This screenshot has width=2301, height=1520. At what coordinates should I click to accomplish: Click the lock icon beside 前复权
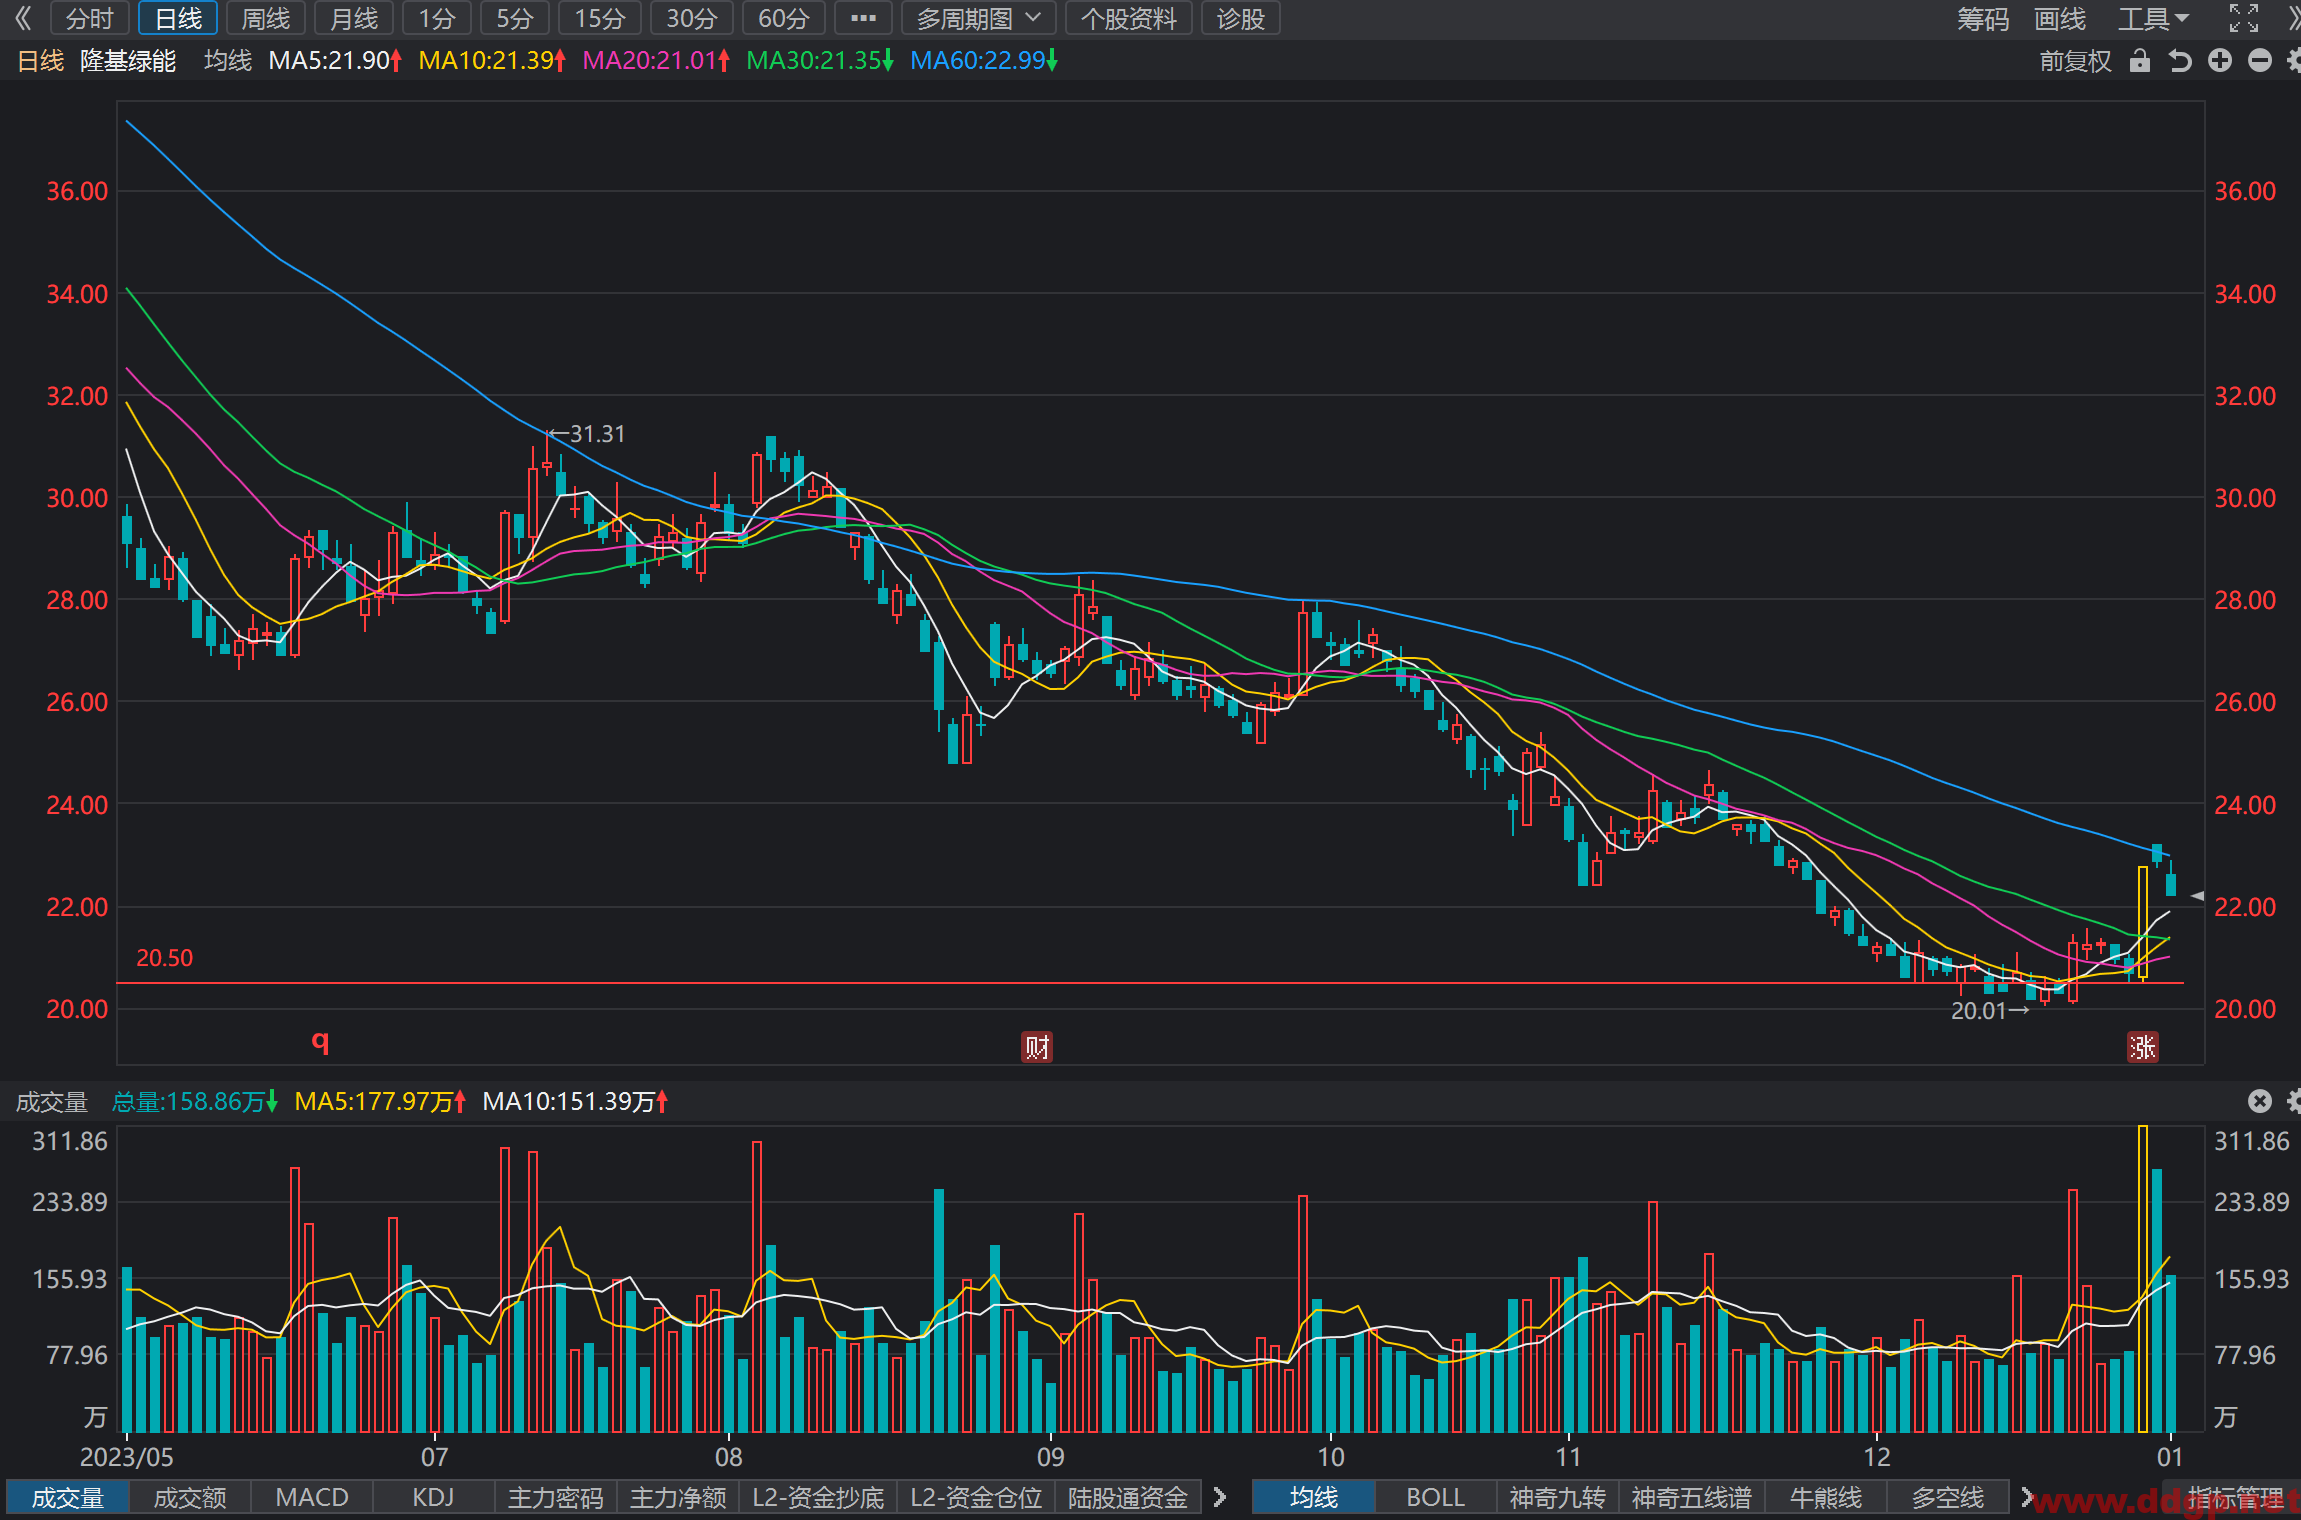(2139, 61)
